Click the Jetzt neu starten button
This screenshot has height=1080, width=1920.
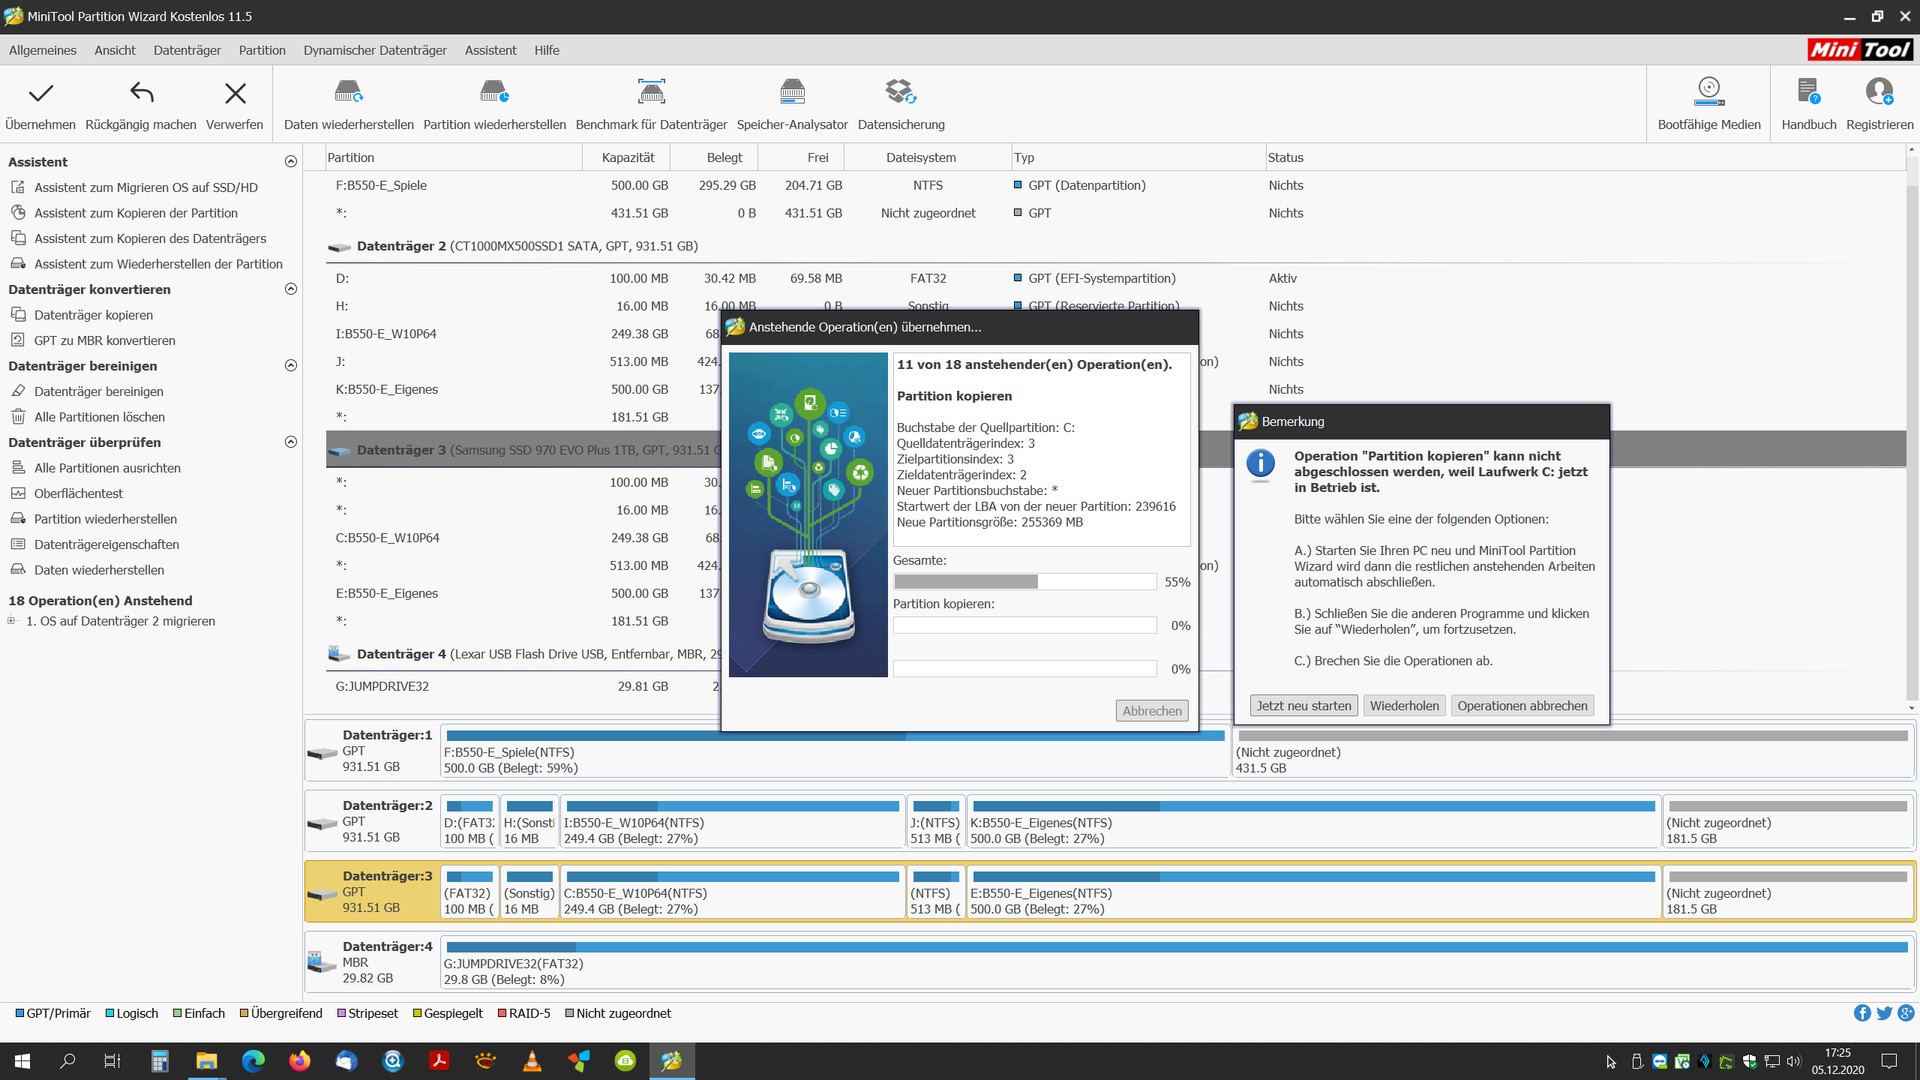pyautogui.click(x=1303, y=706)
